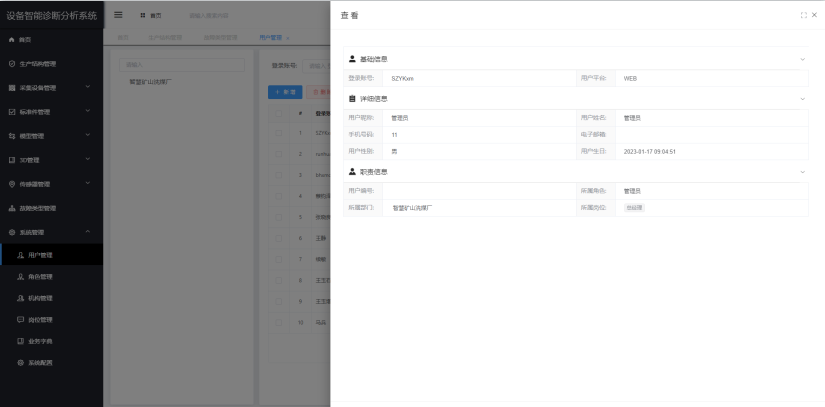Expand 采集设备管理 using its arrow

click(x=88, y=87)
